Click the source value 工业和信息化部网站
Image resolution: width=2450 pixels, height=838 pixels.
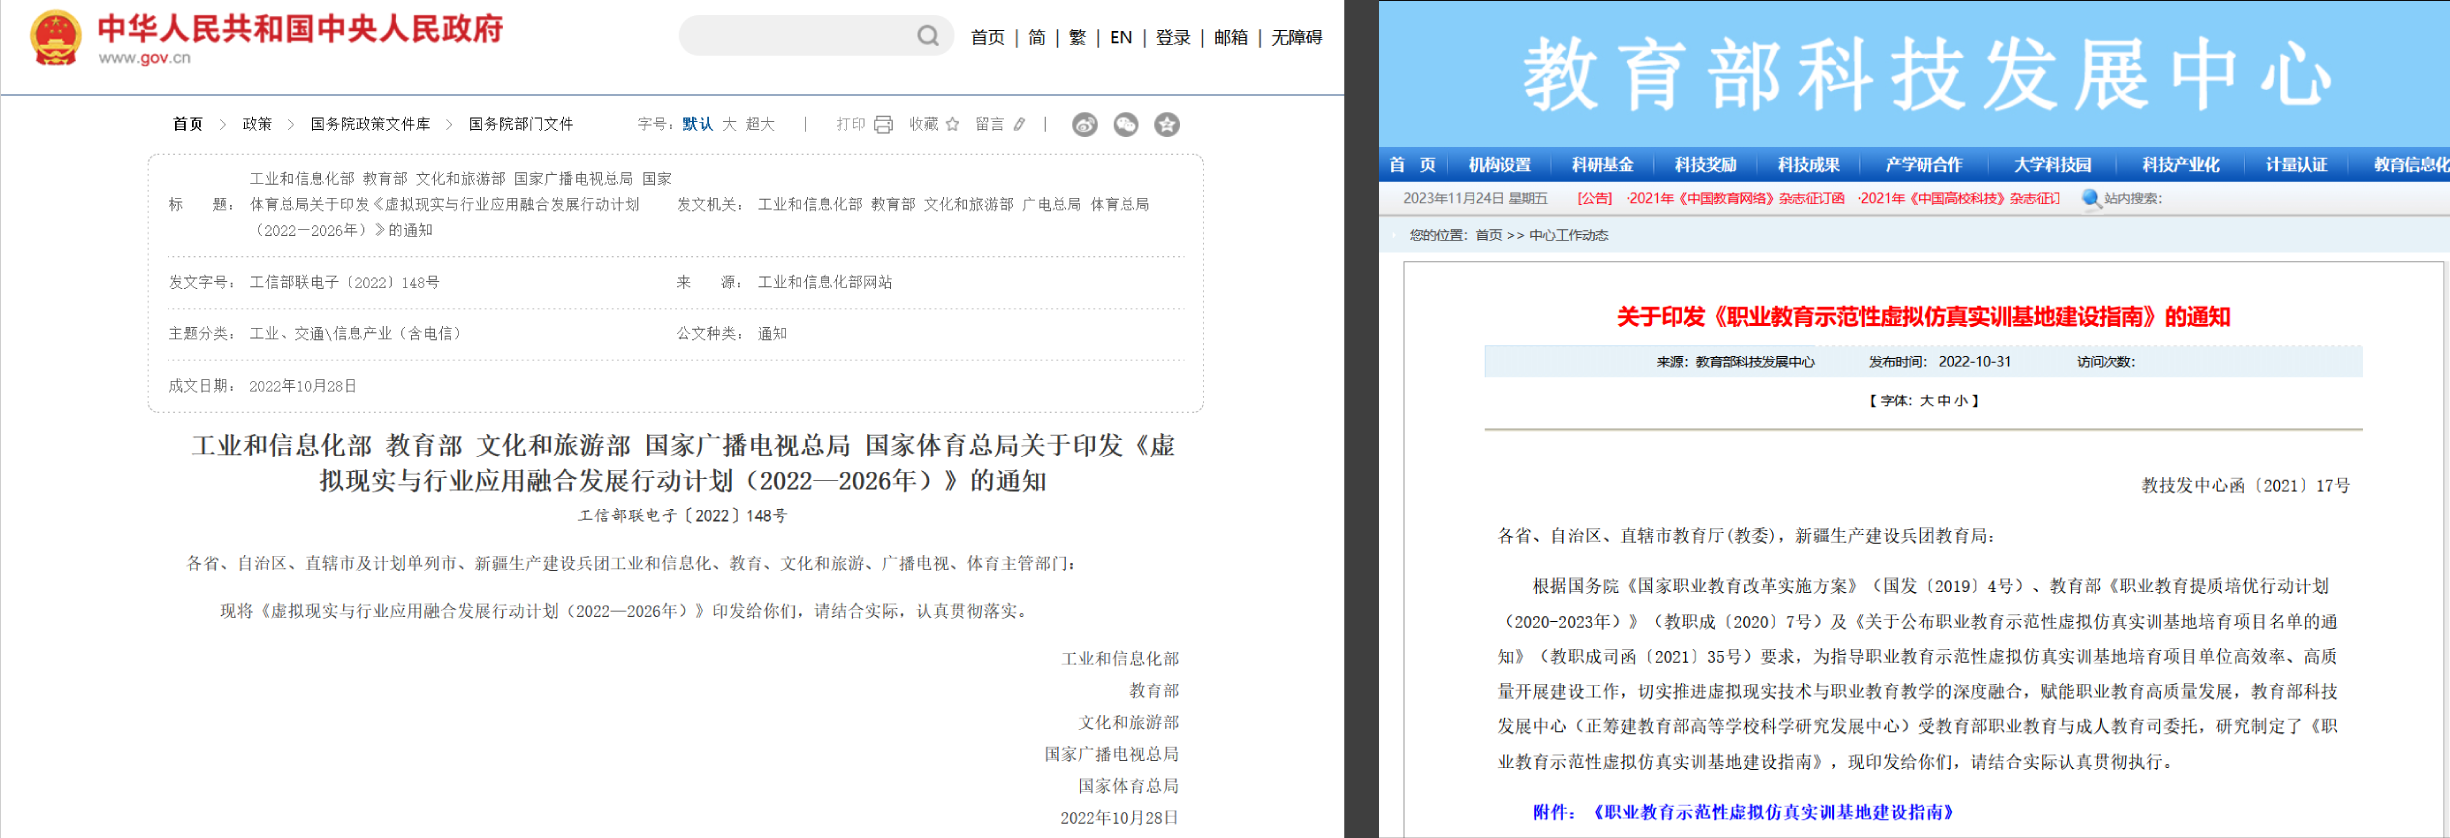(825, 282)
